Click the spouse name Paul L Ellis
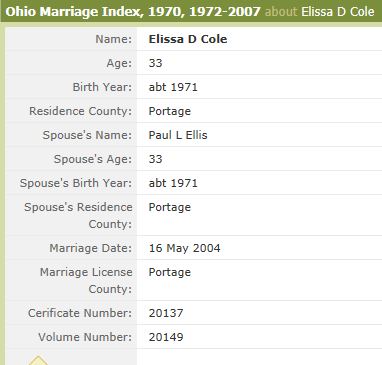382x365 pixels. pyautogui.click(x=178, y=135)
